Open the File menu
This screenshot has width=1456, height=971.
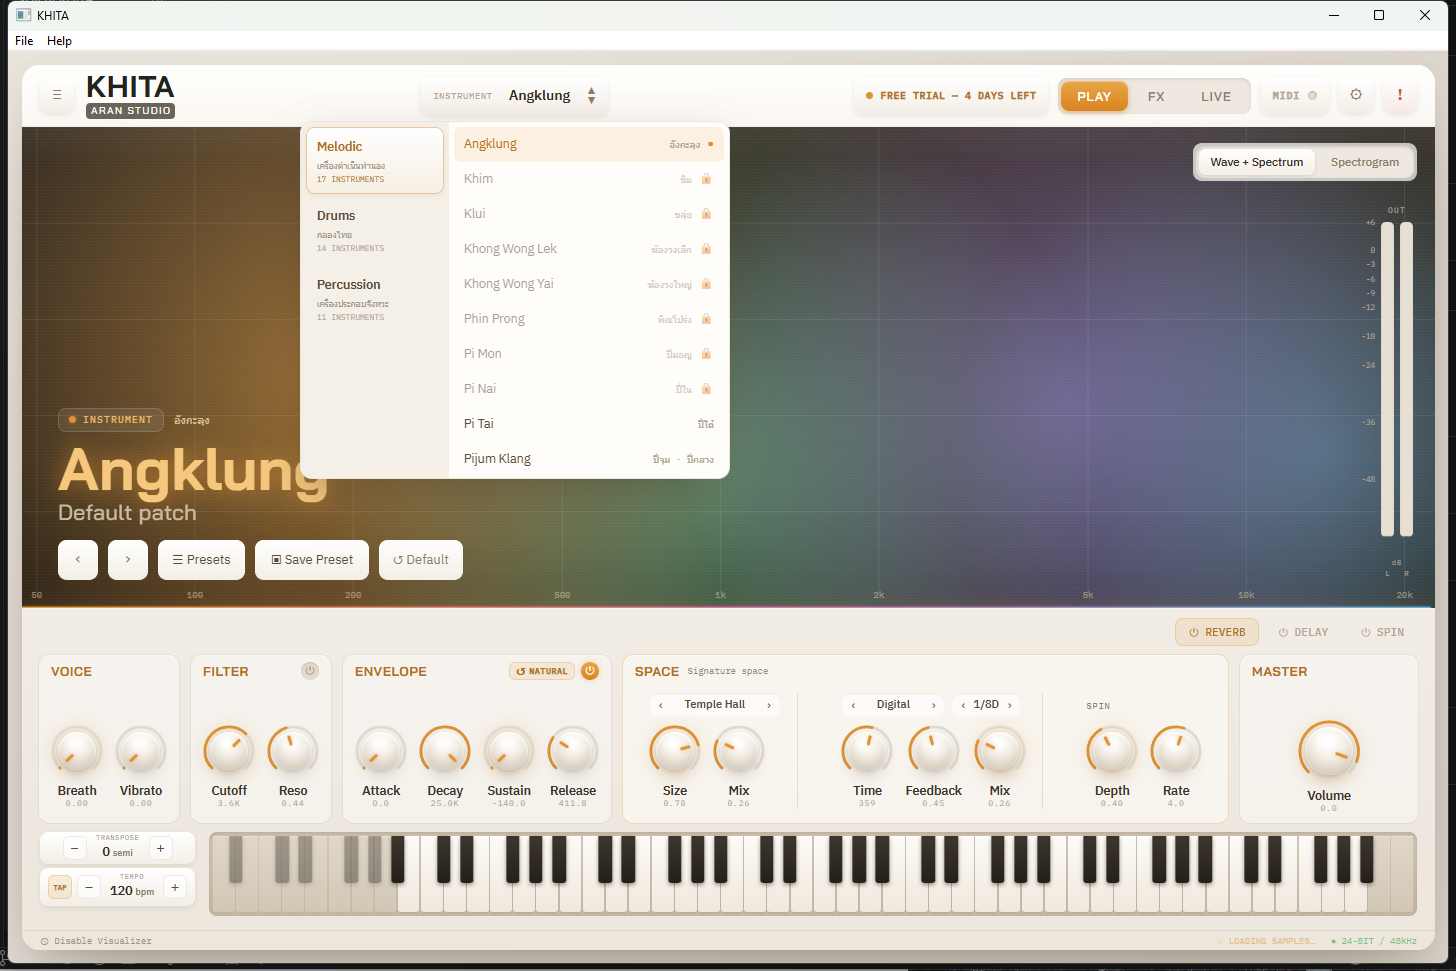(x=24, y=41)
